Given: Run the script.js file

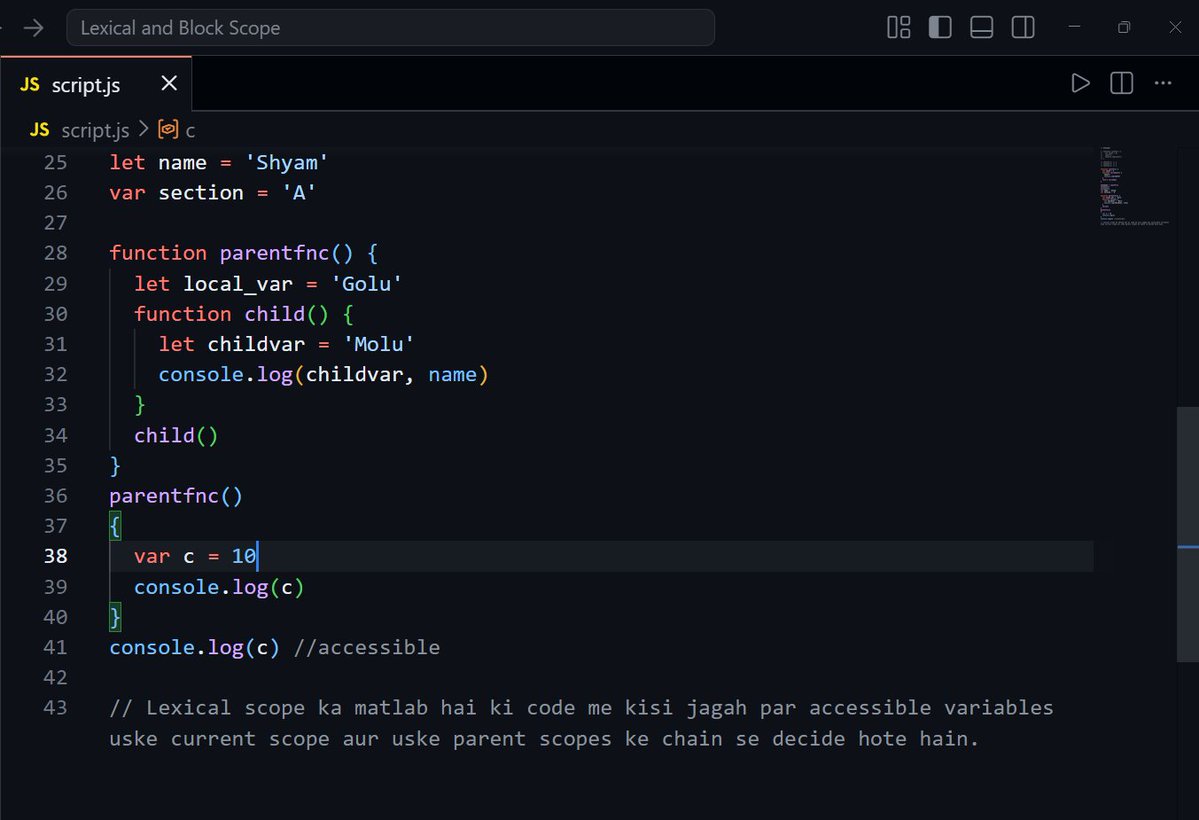Looking at the screenshot, I should [1081, 83].
